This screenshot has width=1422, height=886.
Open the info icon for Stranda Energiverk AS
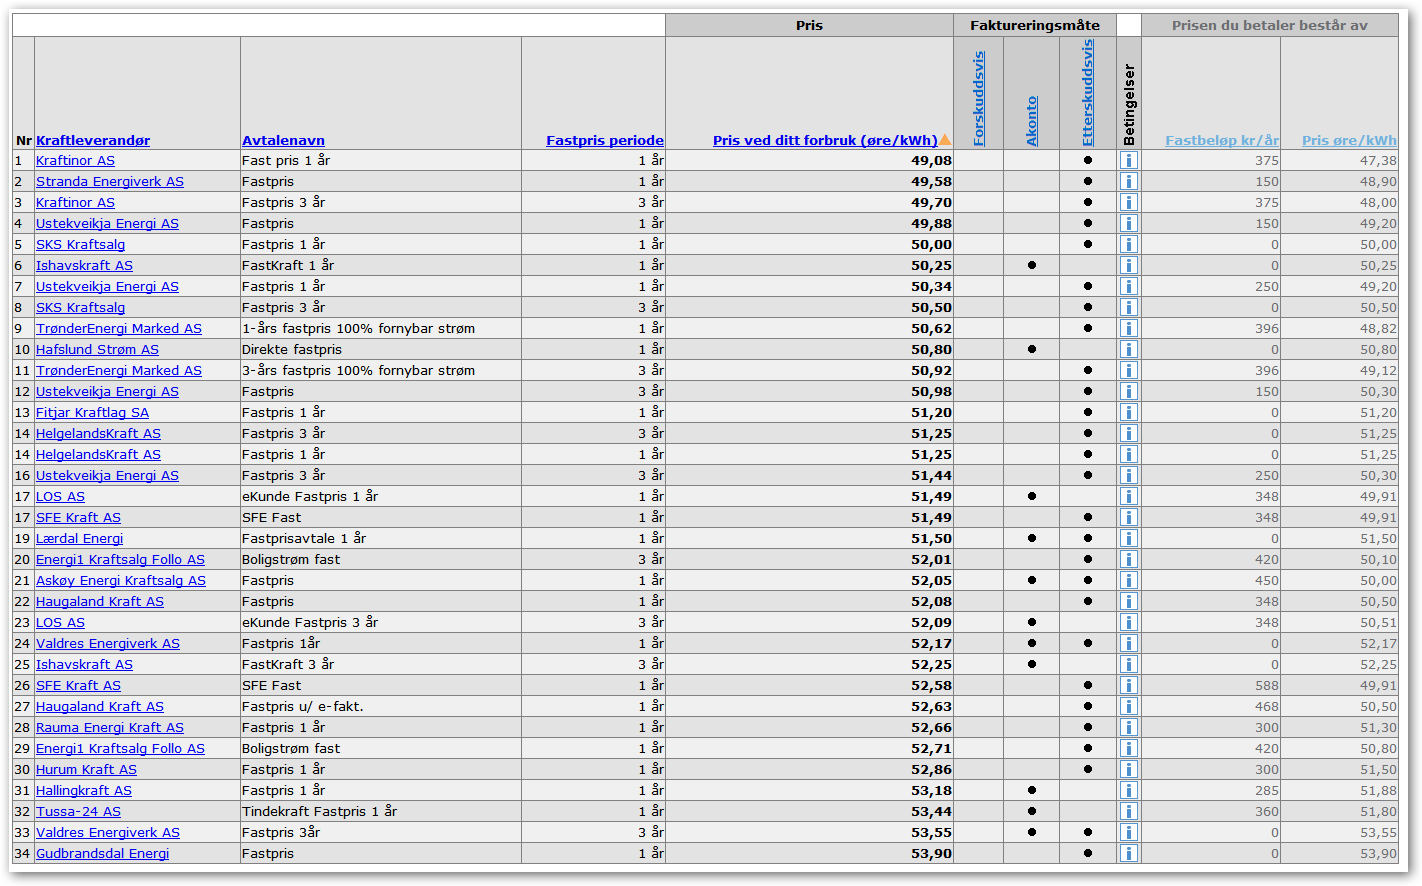click(x=1128, y=181)
